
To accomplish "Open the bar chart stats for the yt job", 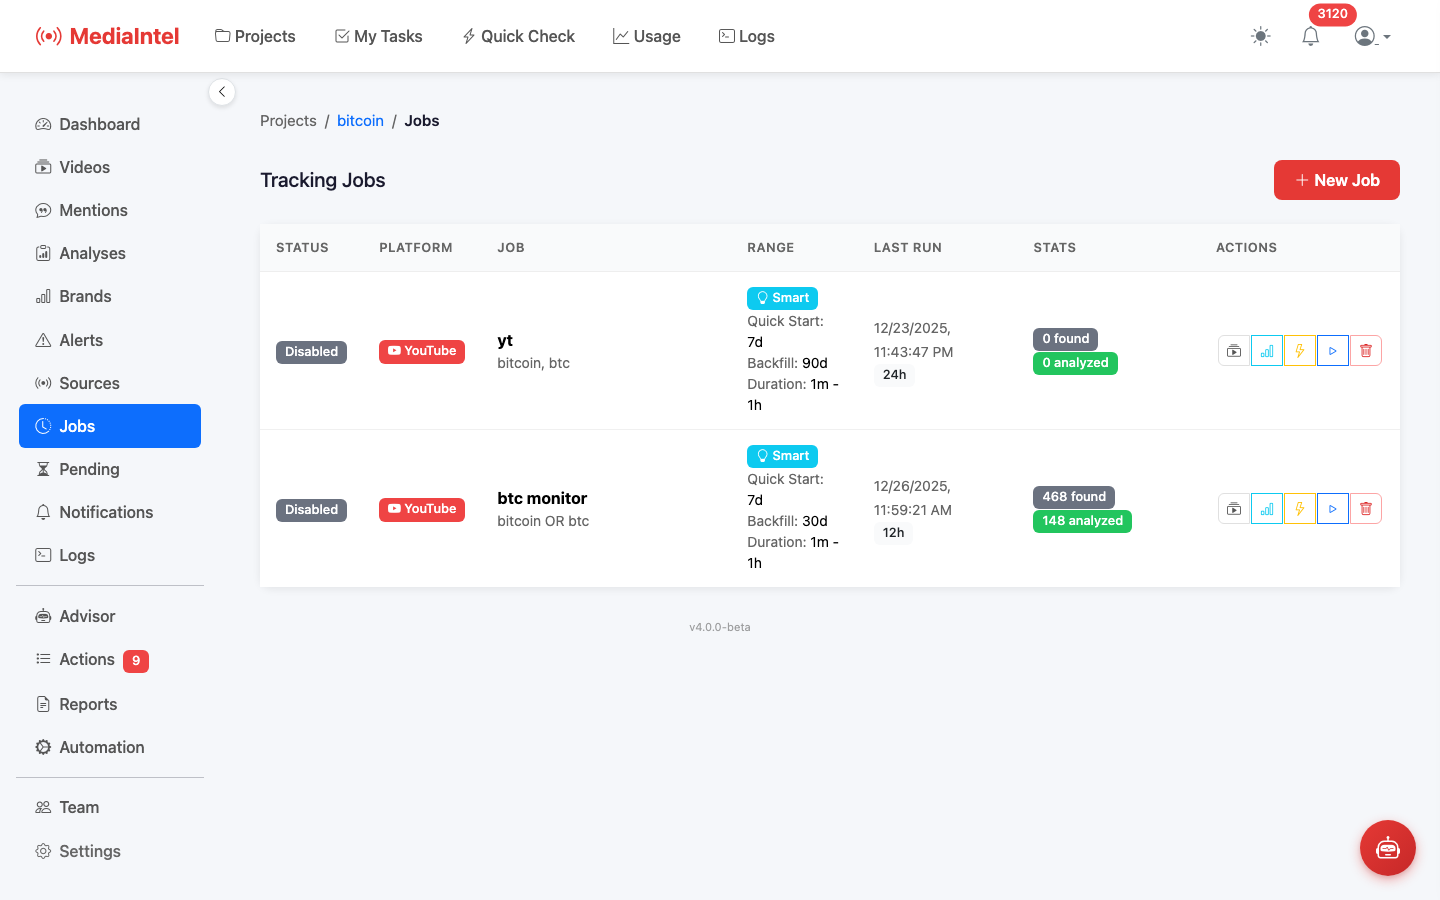I will pyautogui.click(x=1266, y=350).
